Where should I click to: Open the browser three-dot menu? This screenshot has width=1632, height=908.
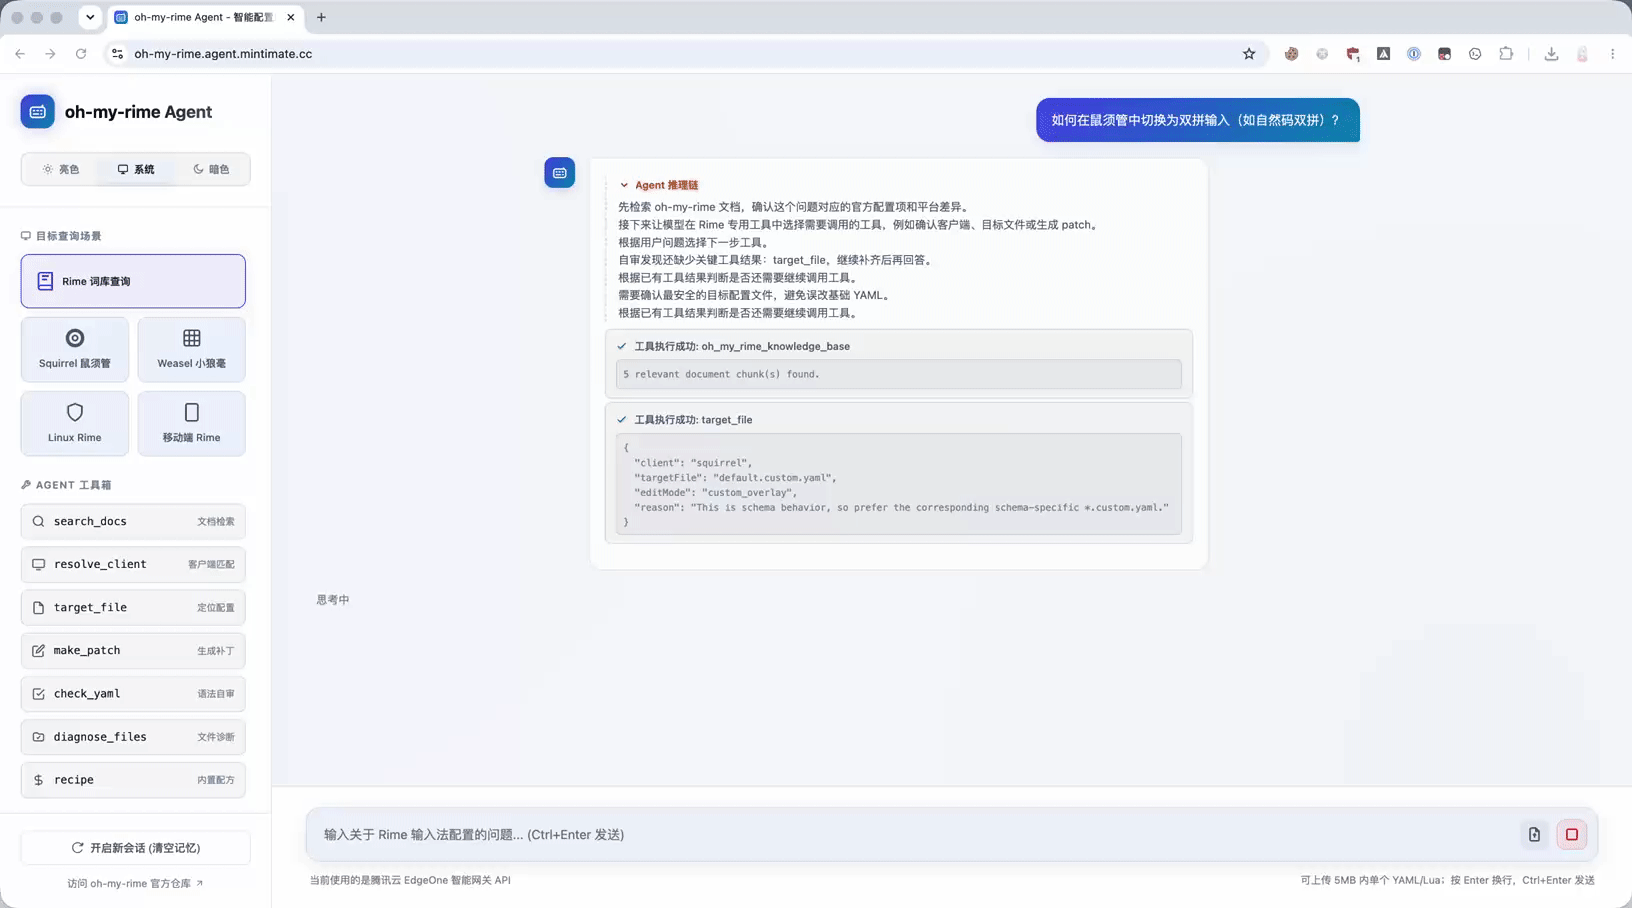(x=1612, y=54)
